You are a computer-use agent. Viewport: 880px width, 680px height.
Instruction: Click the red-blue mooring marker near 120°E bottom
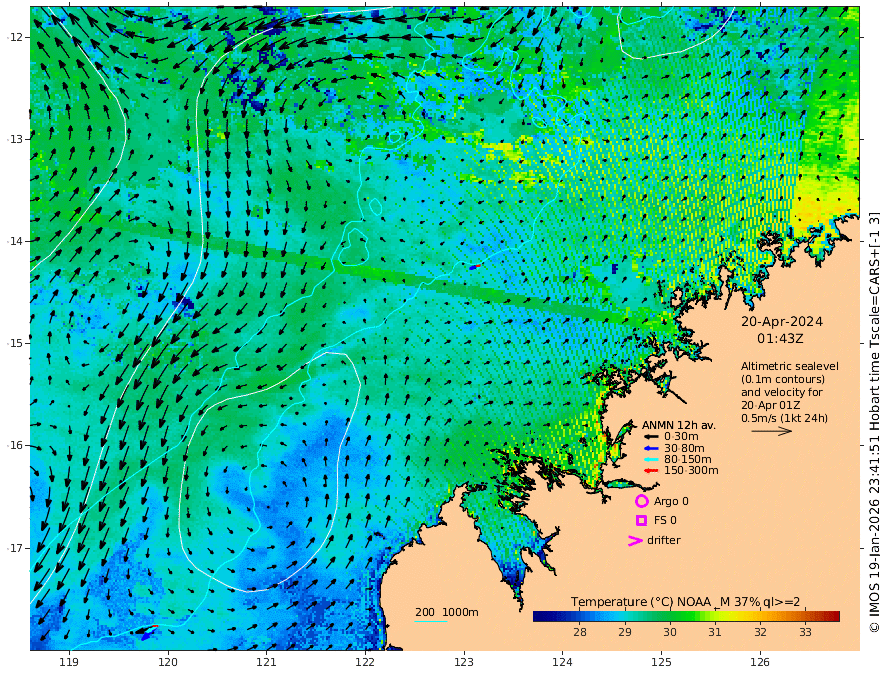149,632
